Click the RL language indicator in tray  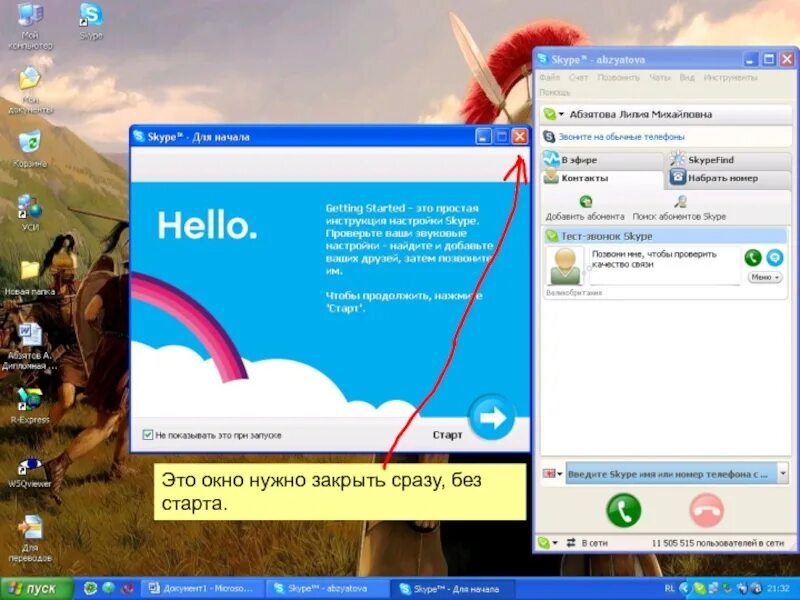pos(669,589)
